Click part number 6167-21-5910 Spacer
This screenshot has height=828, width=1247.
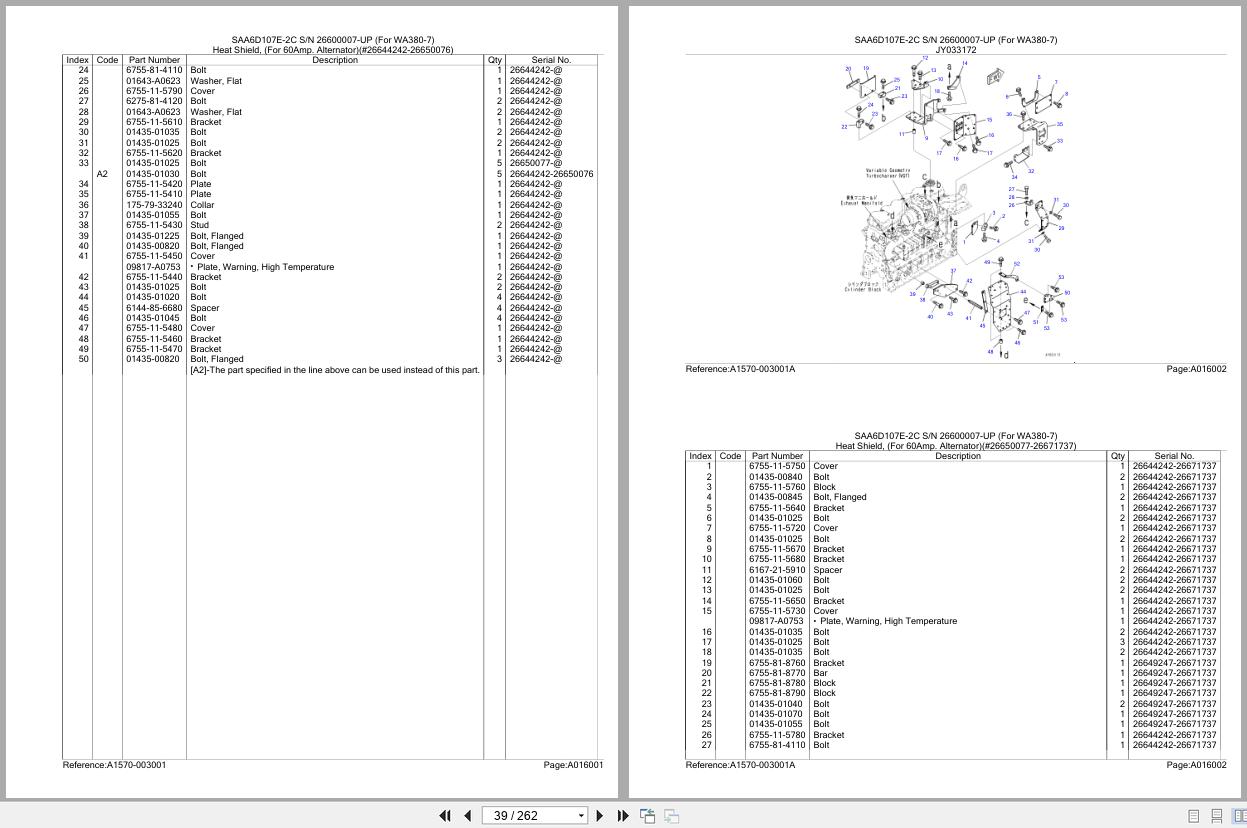click(777, 570)
